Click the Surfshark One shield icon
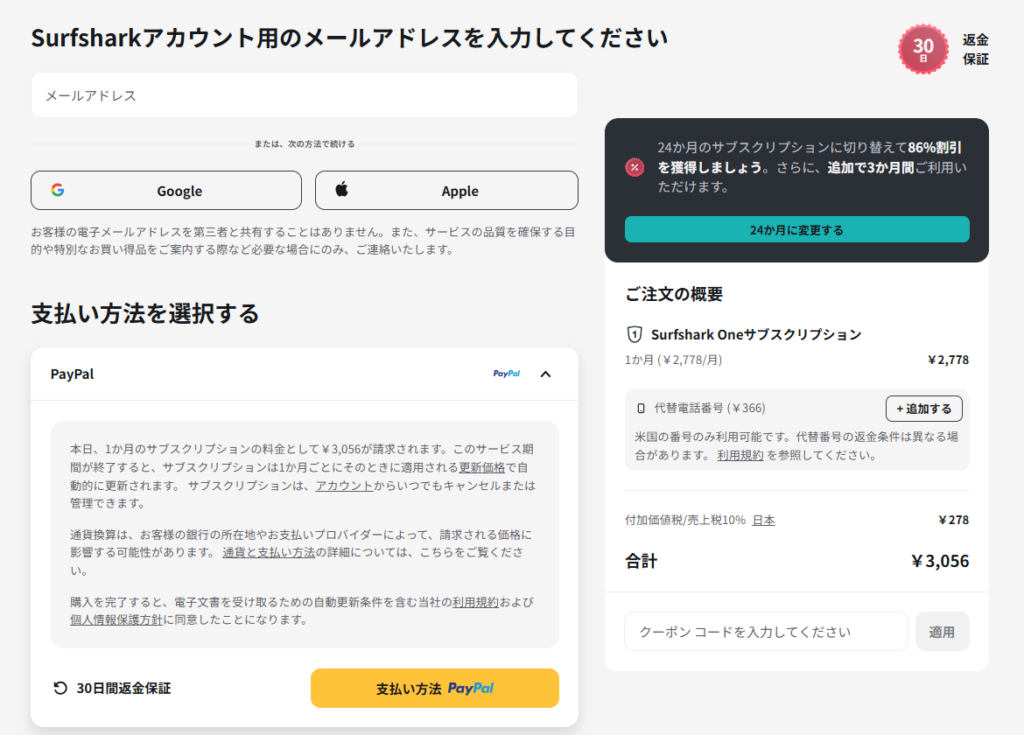Viewport: 1024px width, 735px height. coord(634,335)
